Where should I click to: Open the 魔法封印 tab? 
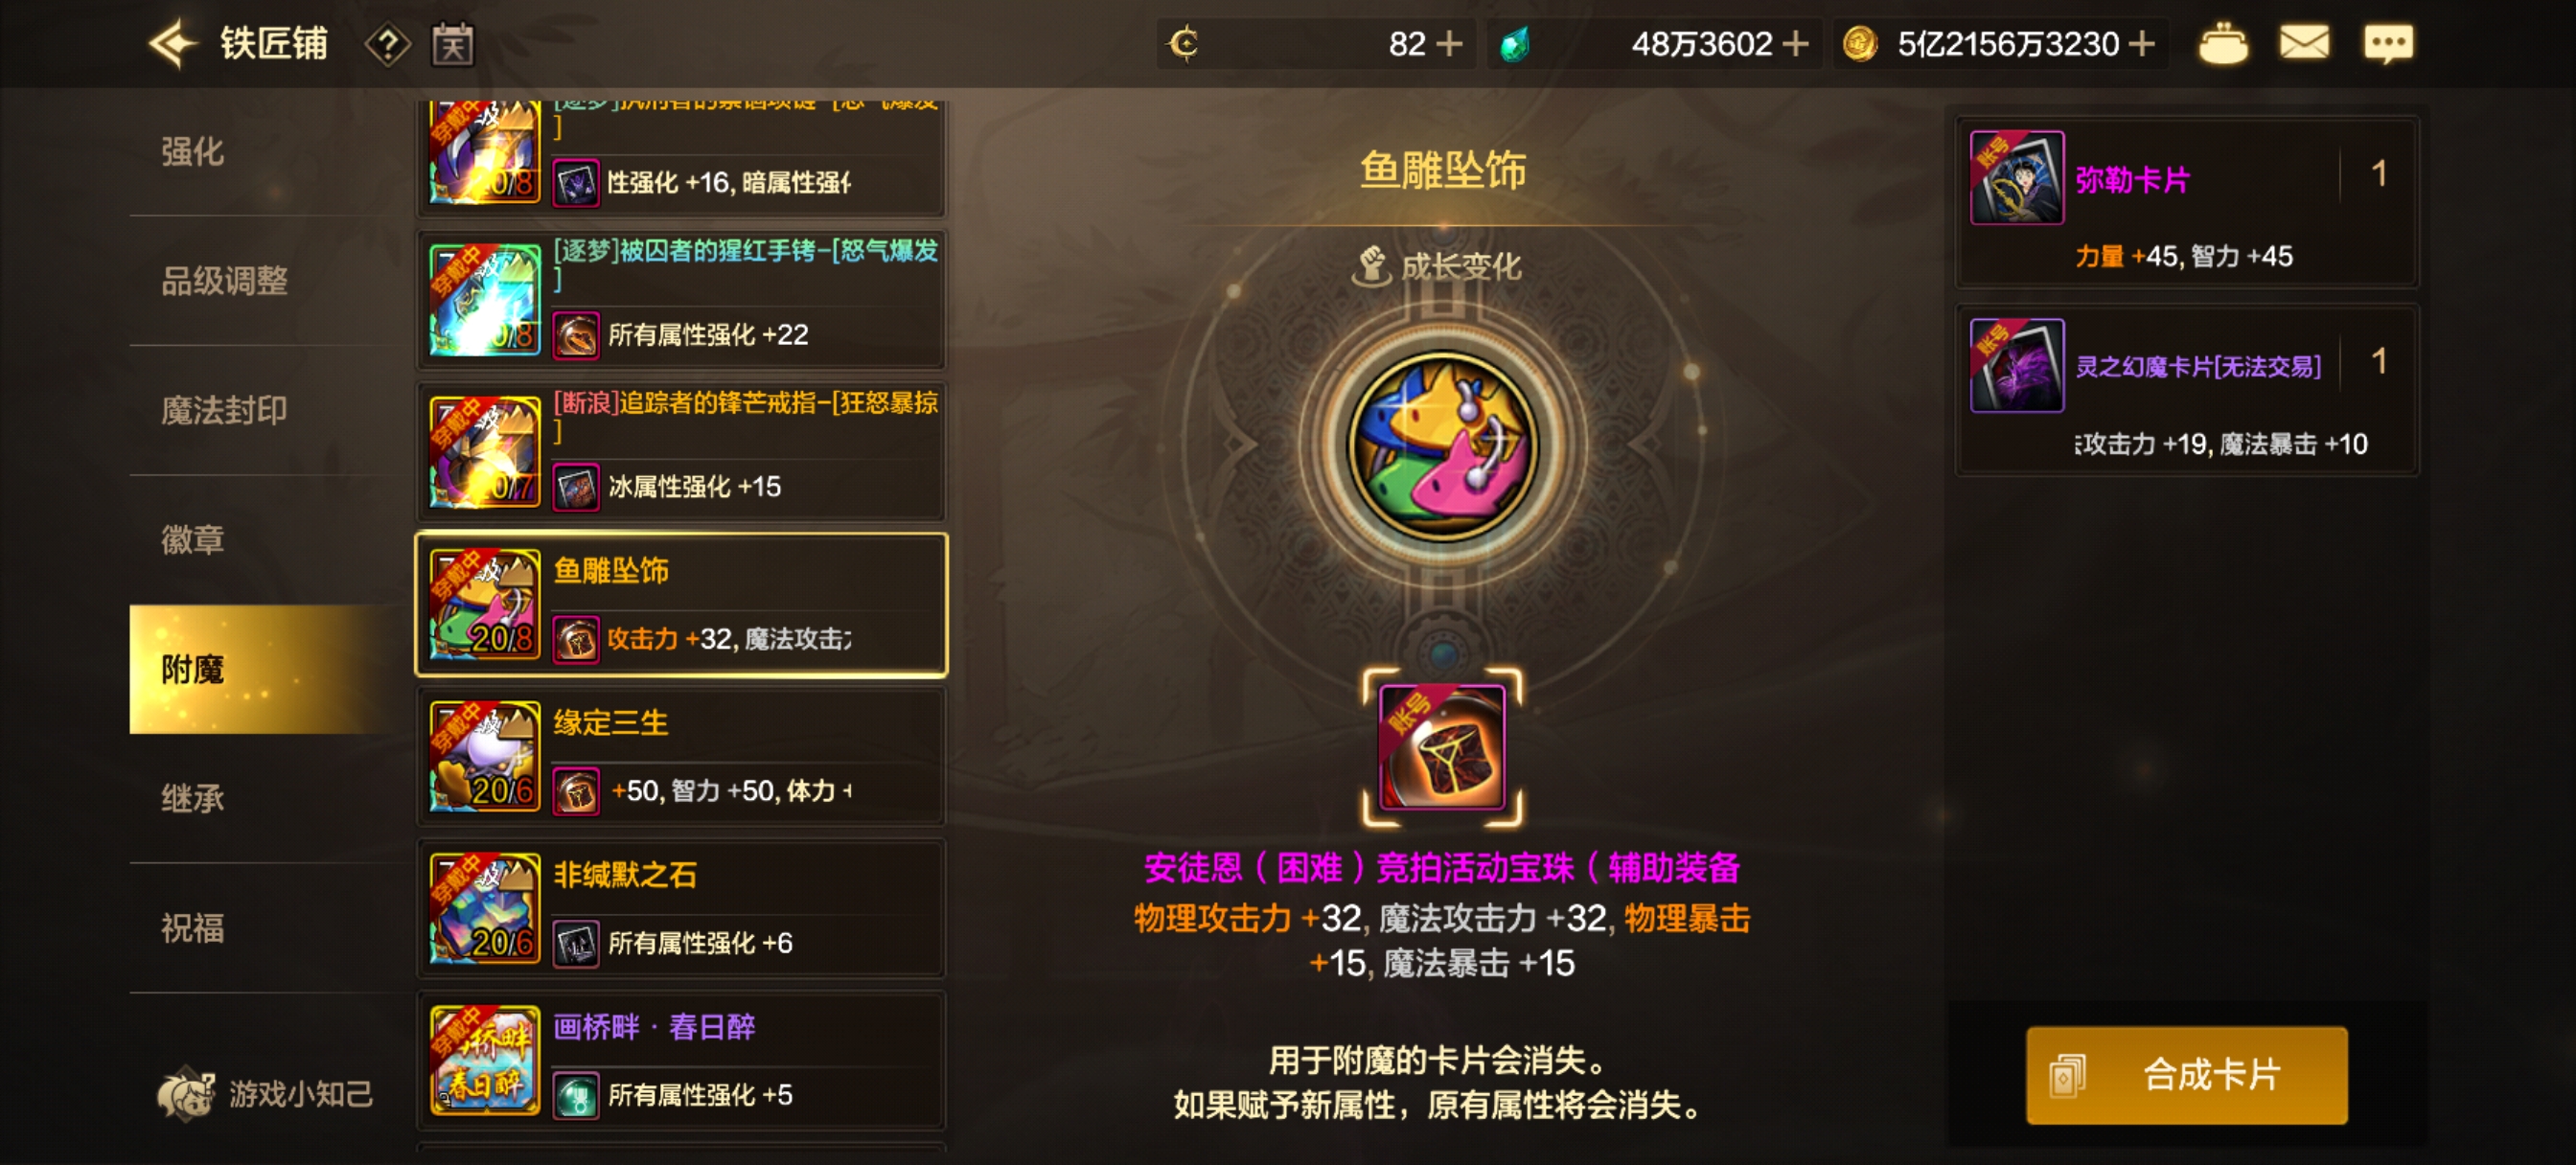point(225,410)
